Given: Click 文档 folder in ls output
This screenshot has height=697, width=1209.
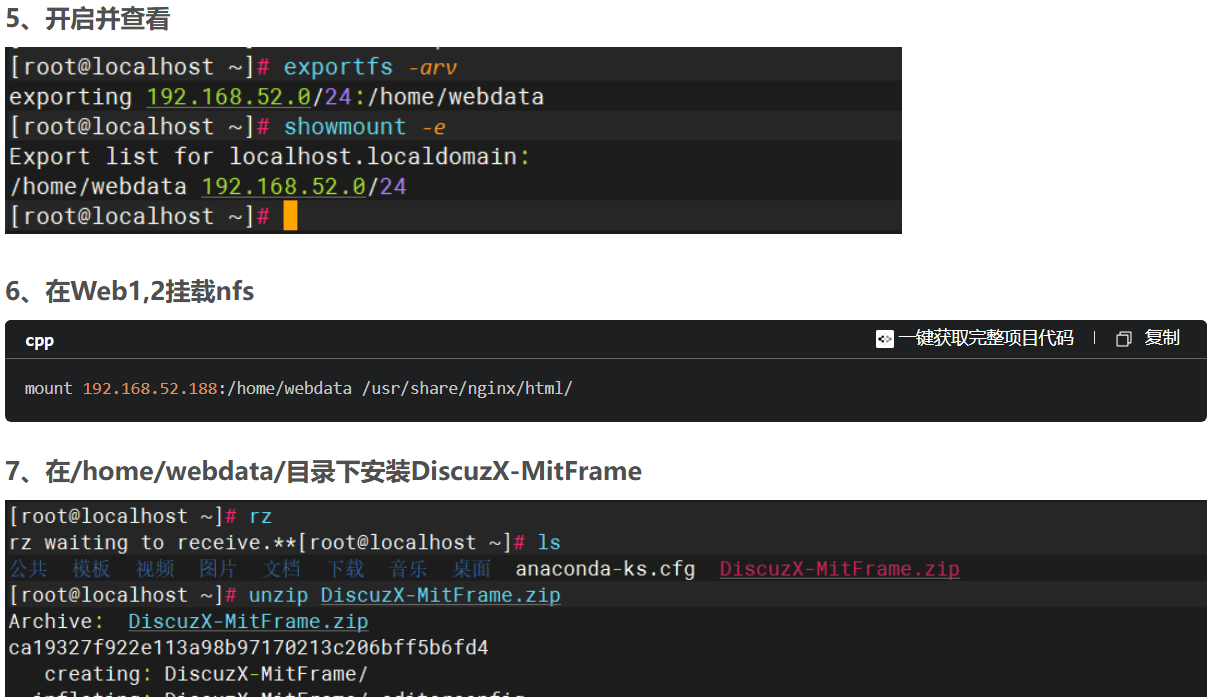Looking at the screenshot, I should click(282, 569).
